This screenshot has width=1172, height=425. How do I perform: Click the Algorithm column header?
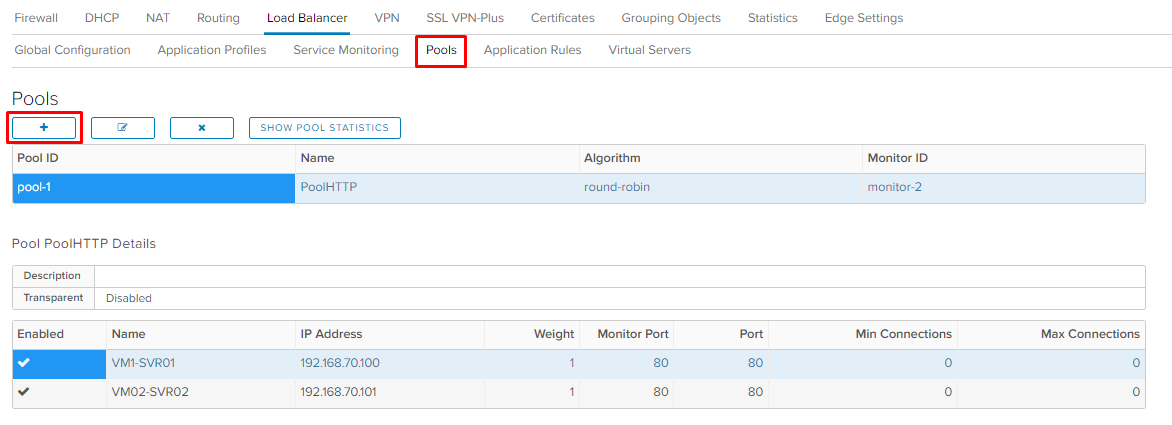coord(721,158)
